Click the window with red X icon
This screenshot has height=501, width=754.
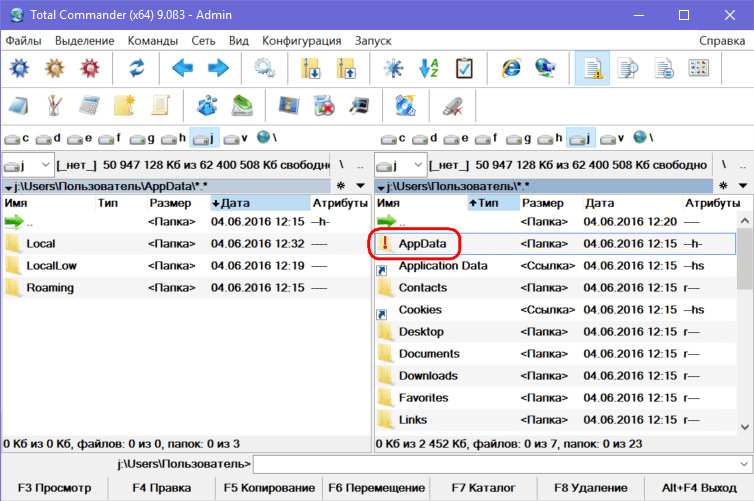click(x=324, y=105)
